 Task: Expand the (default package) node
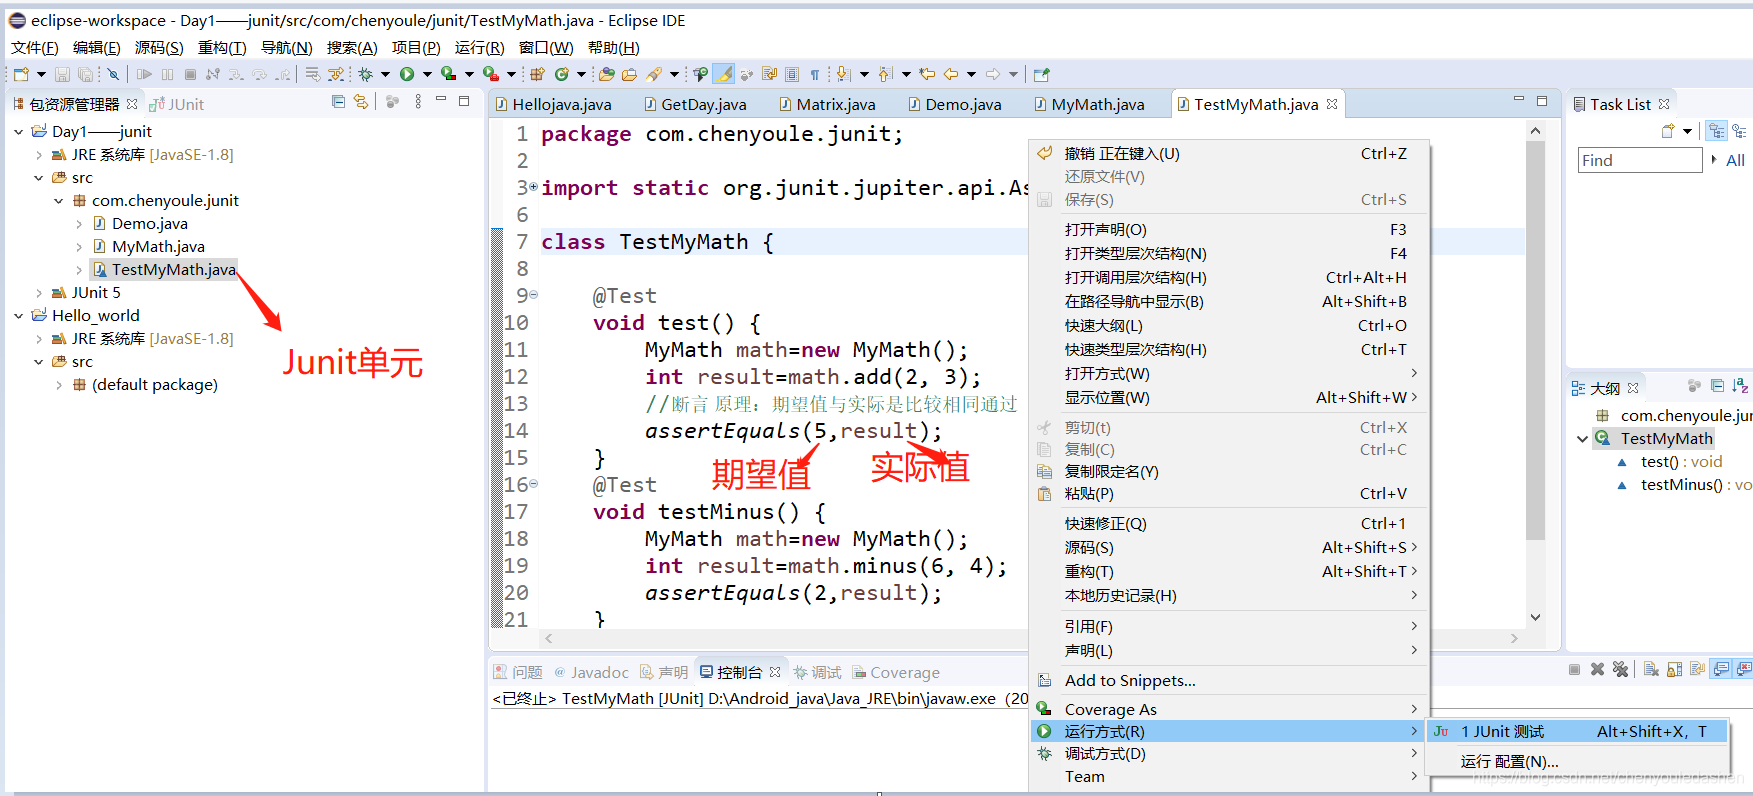[58, 385]
